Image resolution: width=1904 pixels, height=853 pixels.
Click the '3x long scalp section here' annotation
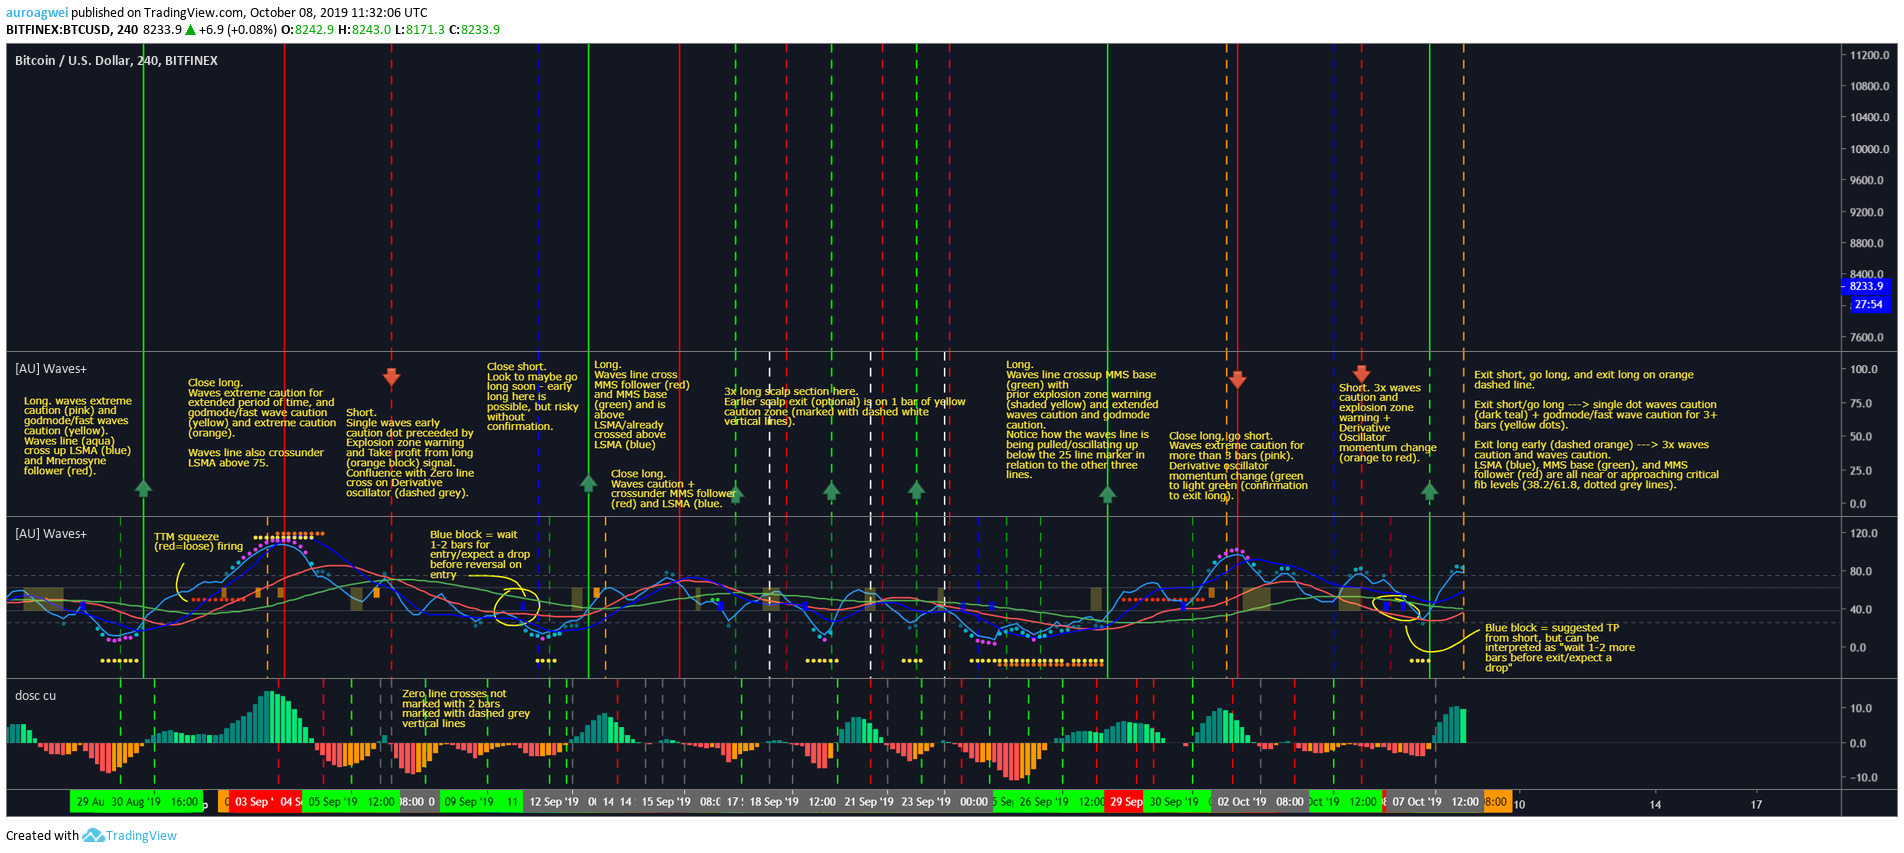tap(845, 406)
